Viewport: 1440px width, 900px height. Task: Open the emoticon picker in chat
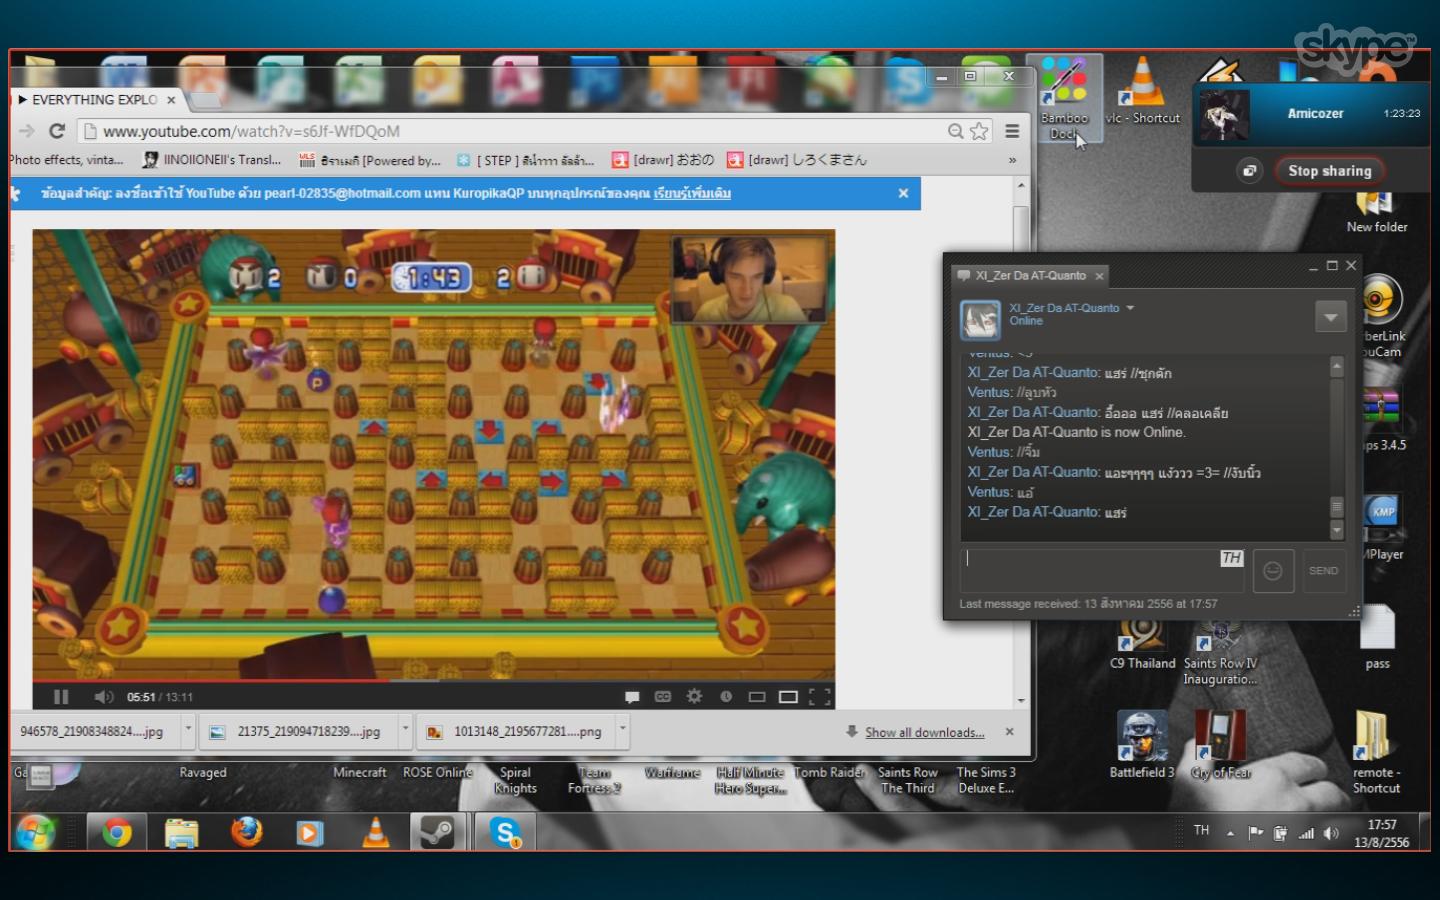pos(1273,570)
